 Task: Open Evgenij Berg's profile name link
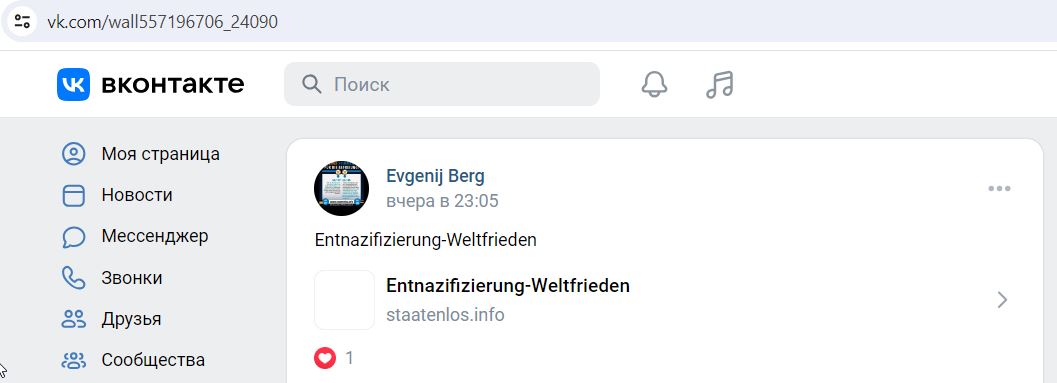[x=435, y=176]
